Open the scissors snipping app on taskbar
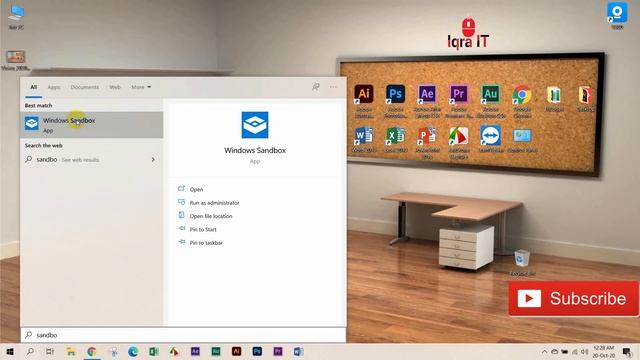 pyautogui.click(x=113, y=351)
